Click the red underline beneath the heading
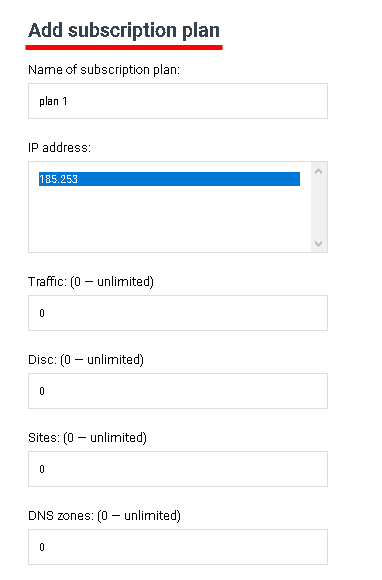The height and width of the screenshot is (580, 382). [x=124, y=47]
